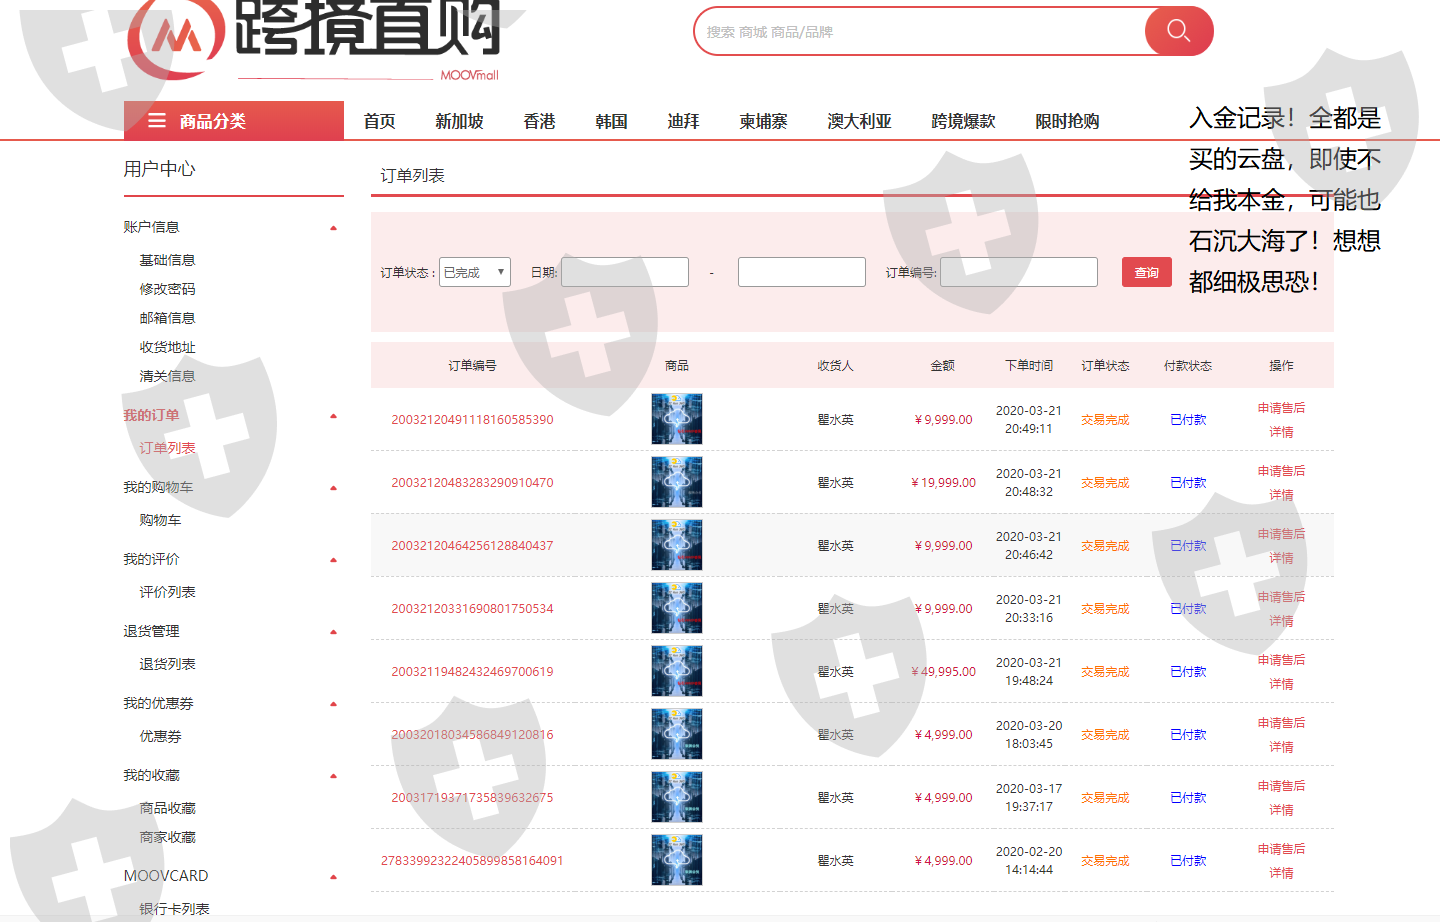Image resolution: width=1440 pixels, height=922 pixels.
Task: Click the end date input field
Action: pos(802,272)
